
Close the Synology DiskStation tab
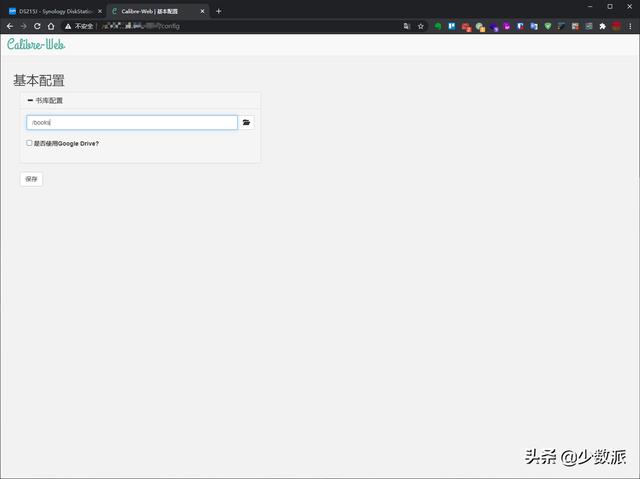[100, 11]
